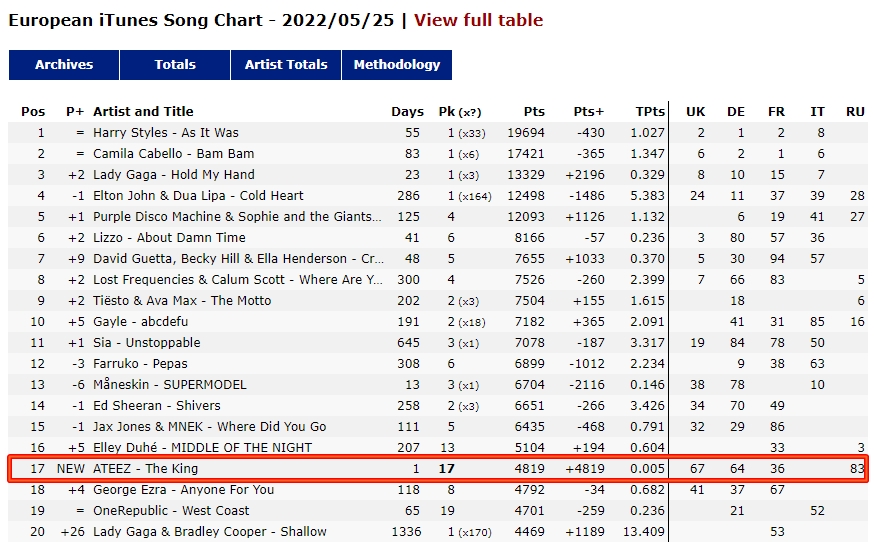Click the Lizzo - About Damn Time entry
This screenshot has width=874, height=542.
point(169,238)
